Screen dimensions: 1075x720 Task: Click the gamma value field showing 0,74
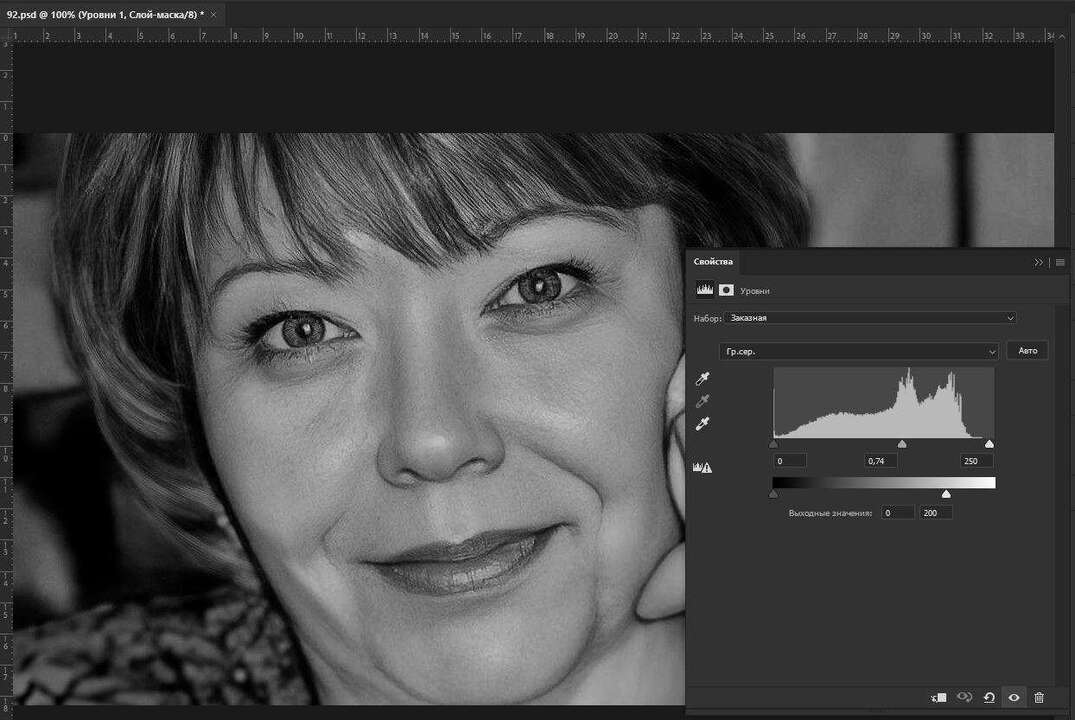click(x=881, y=461)
